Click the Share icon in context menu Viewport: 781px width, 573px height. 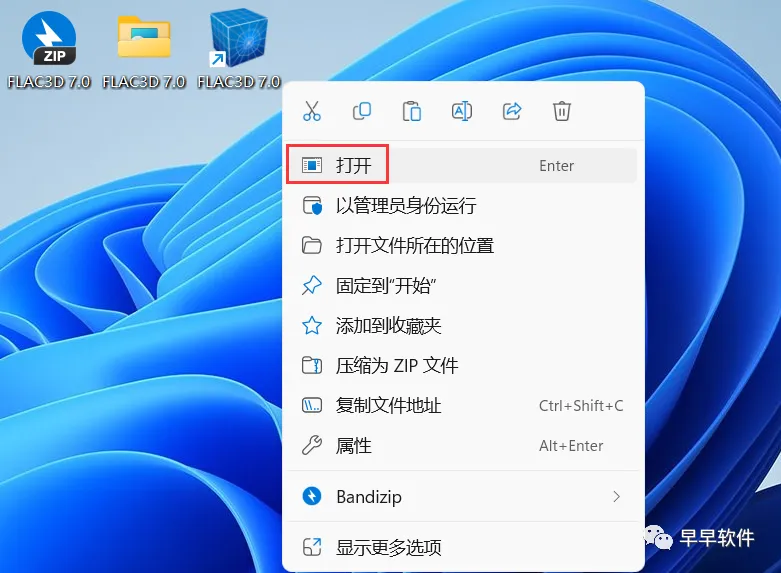pyautogui.click(x=512, y=111)
